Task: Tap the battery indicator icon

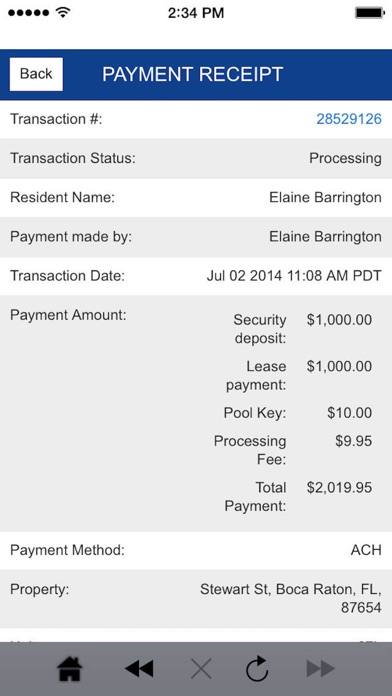Action: [x=368, y=12]
